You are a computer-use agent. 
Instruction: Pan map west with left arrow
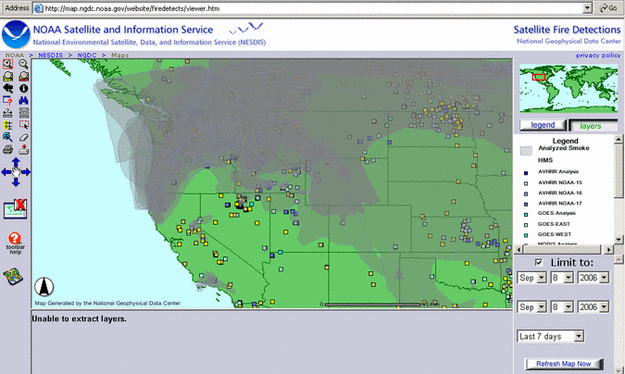coord(6,172)
